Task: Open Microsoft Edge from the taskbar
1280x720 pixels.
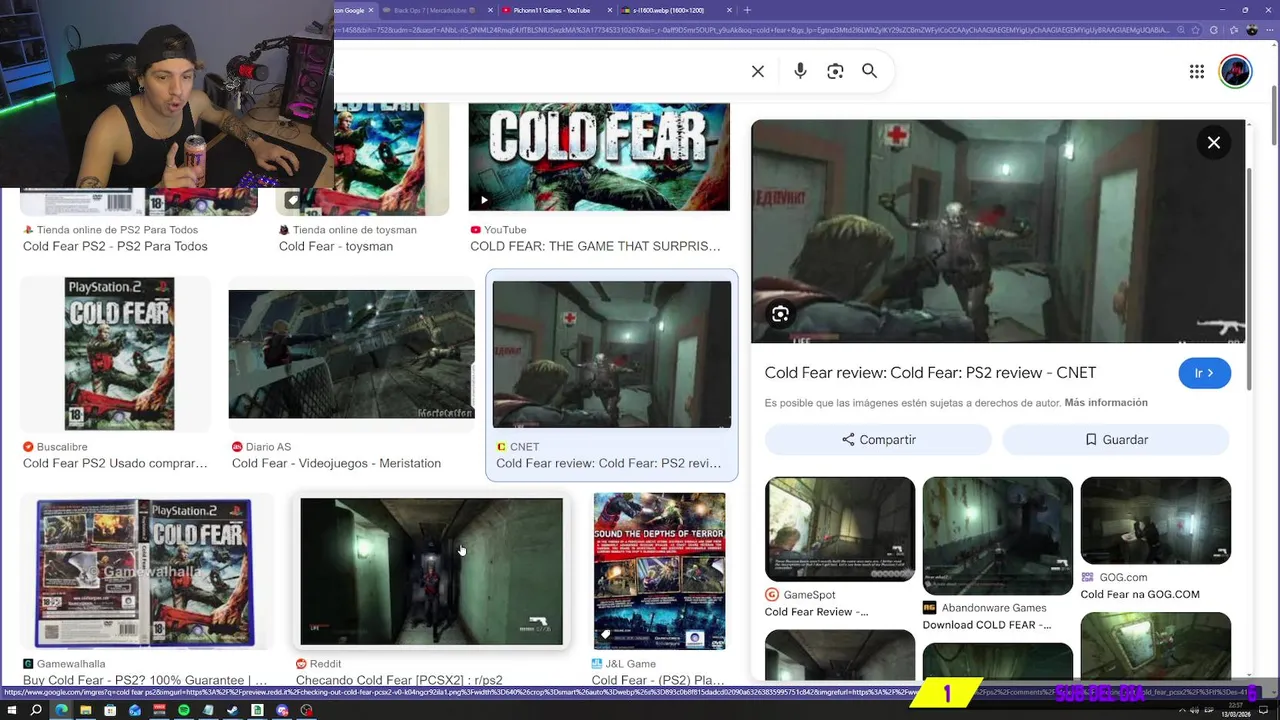Action: coord(61,710)
